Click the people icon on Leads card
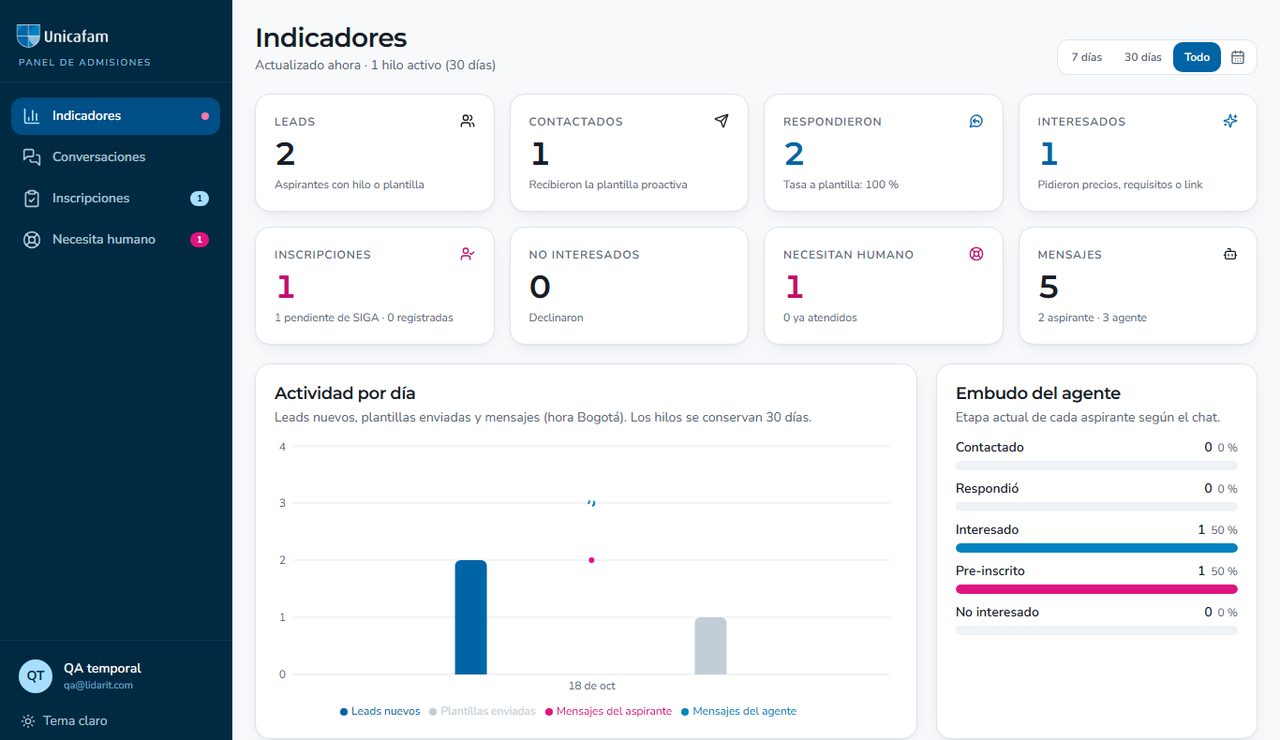 point(467,121)
